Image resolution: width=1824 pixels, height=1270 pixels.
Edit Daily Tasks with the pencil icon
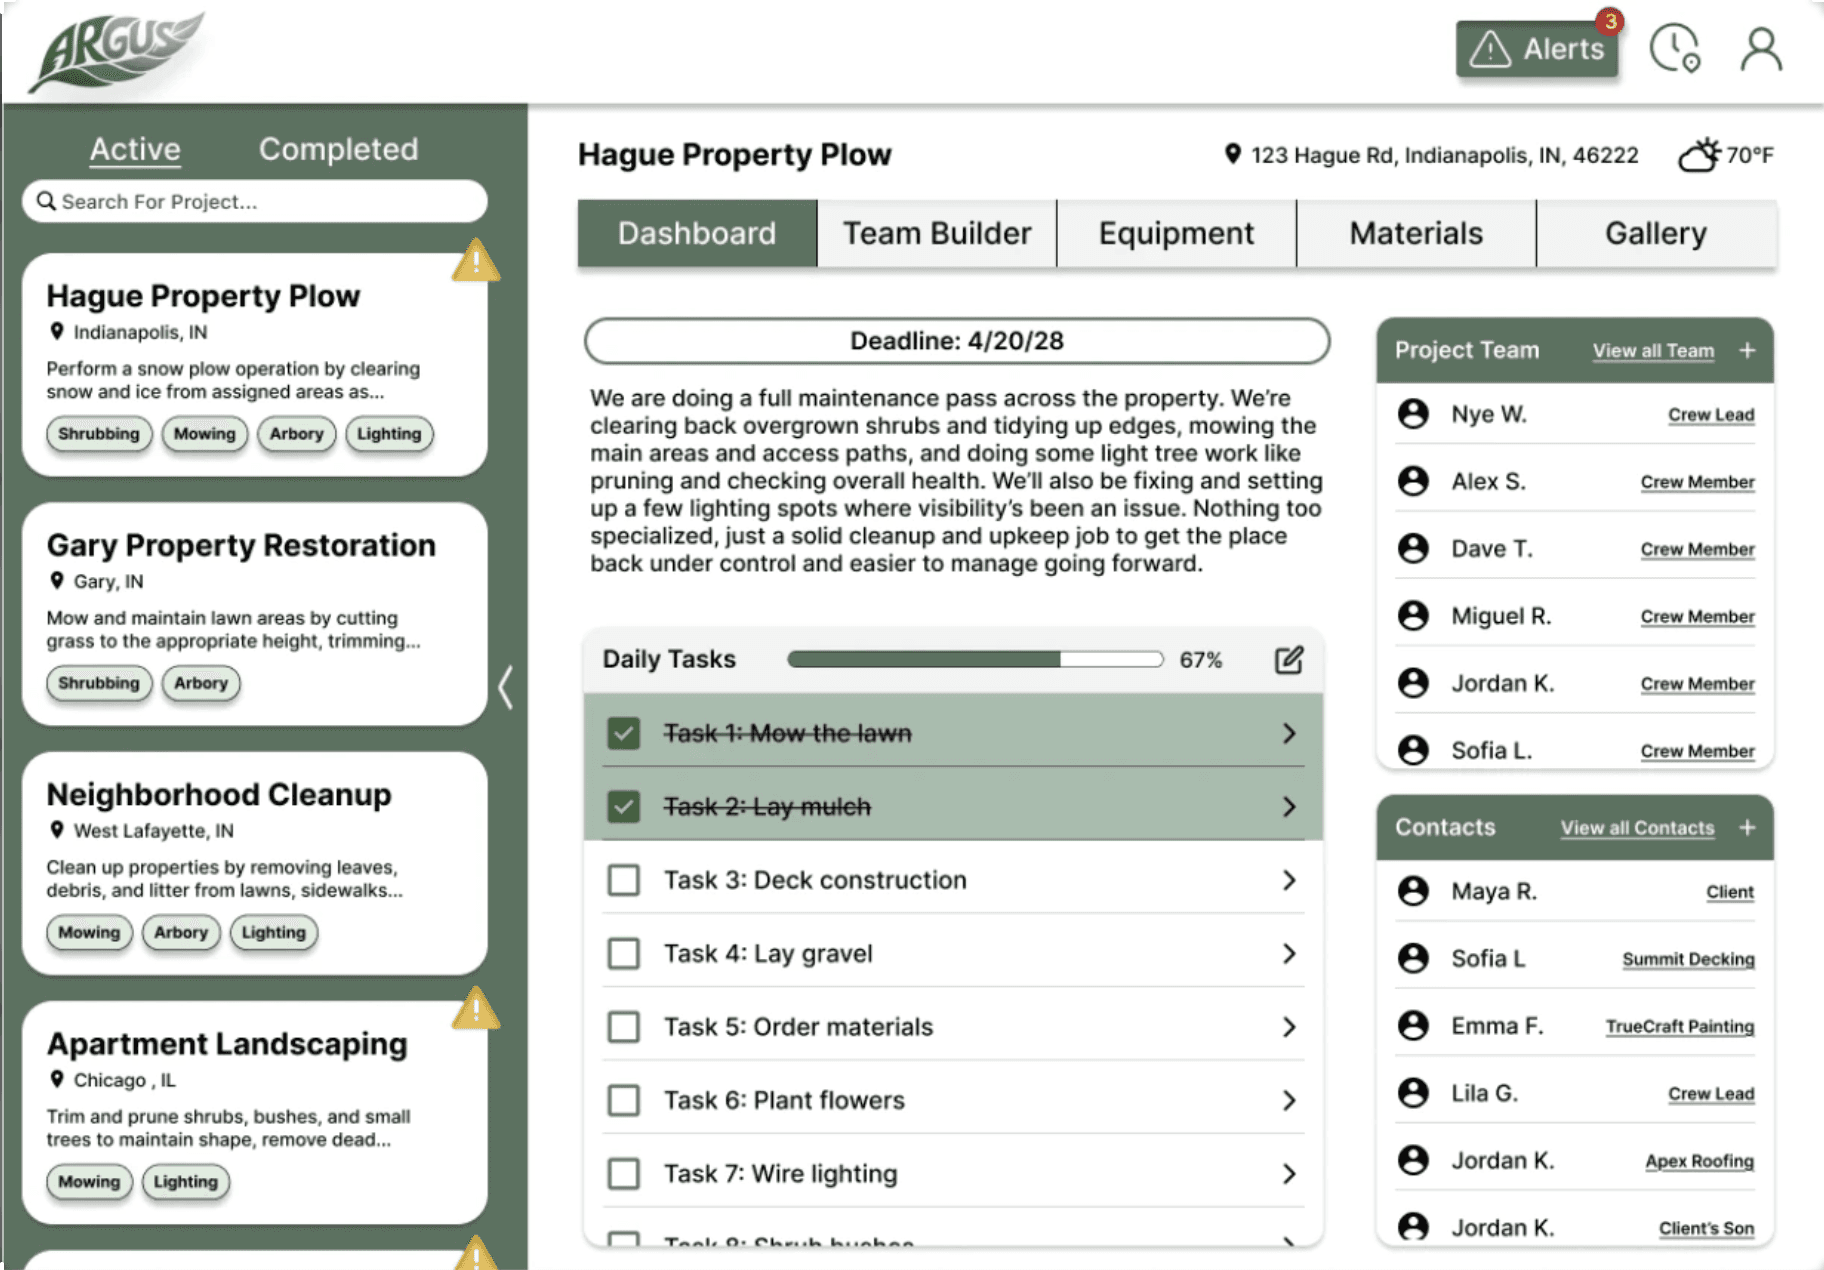pos(1289,660)
